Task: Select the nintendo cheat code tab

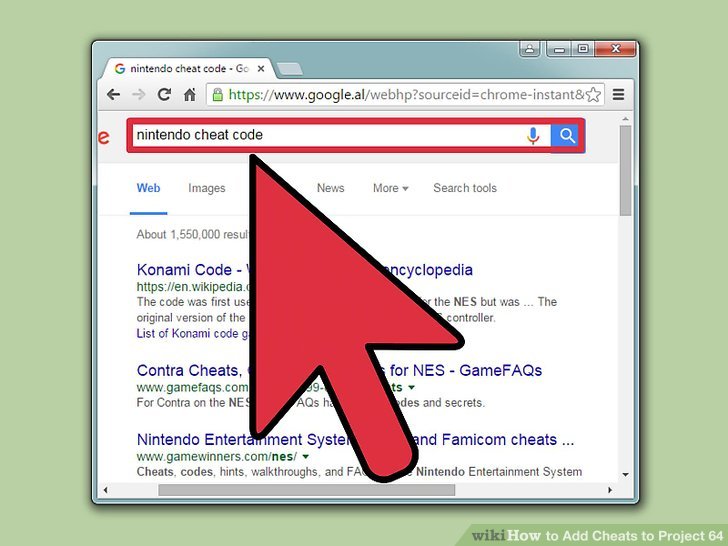Action: click(189, 69)
